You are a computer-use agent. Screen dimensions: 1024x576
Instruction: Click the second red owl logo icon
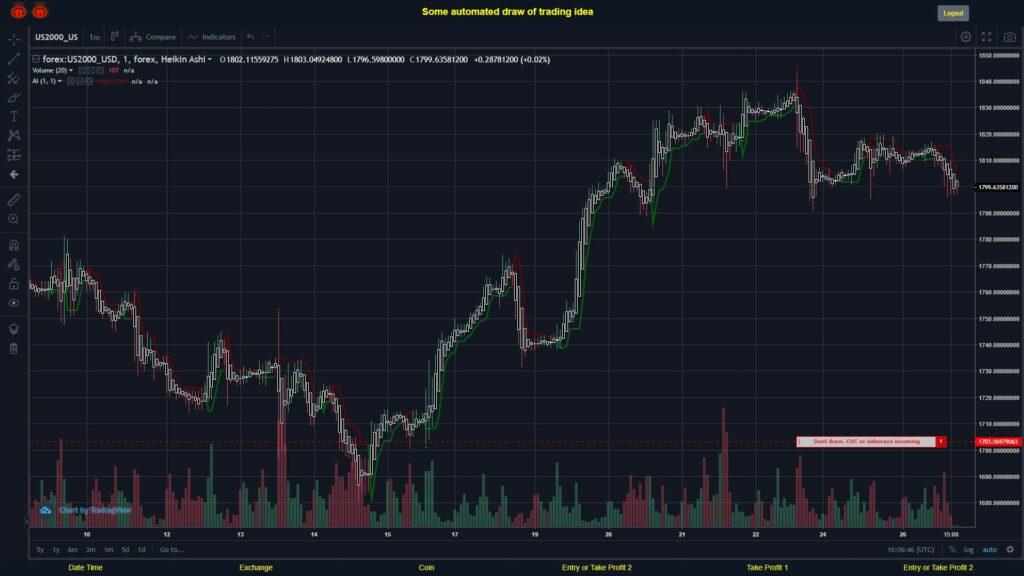[x=40, y=11]
